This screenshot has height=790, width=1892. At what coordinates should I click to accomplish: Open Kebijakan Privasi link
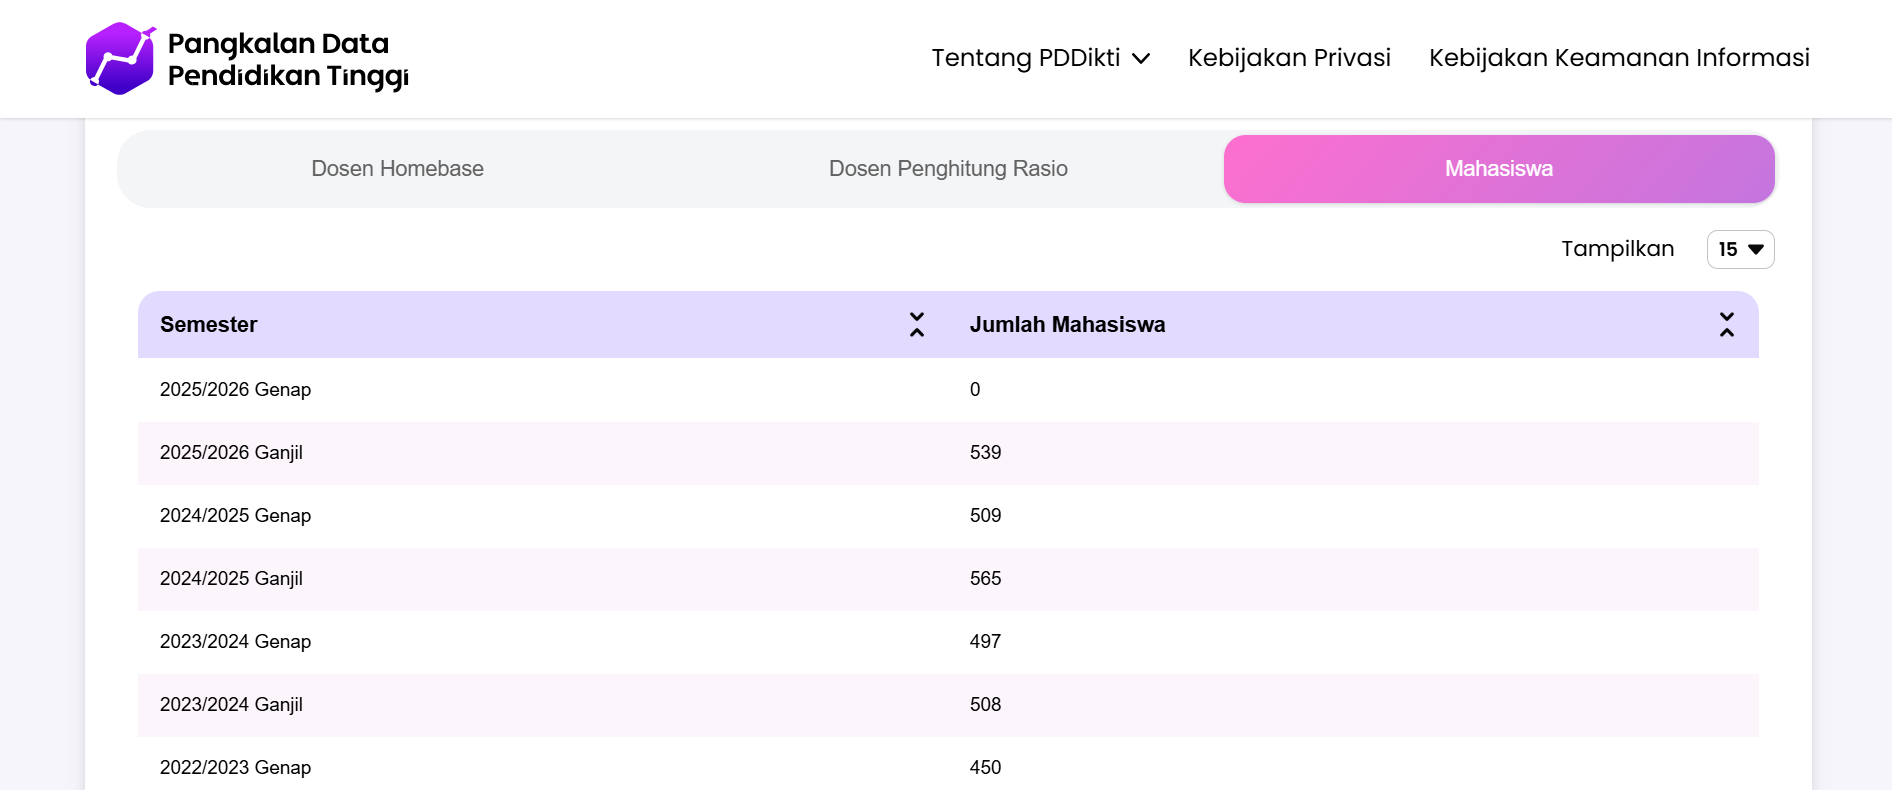[1289, 58]
